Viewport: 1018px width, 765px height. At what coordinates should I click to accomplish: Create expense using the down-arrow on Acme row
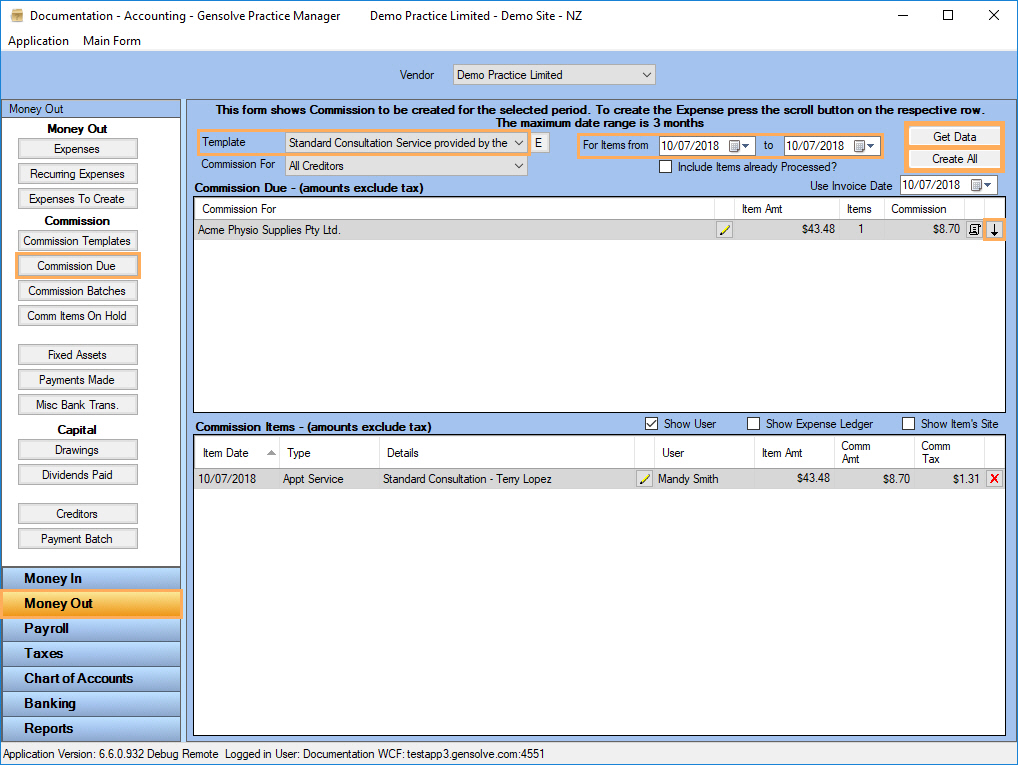[x=994, y=229]
